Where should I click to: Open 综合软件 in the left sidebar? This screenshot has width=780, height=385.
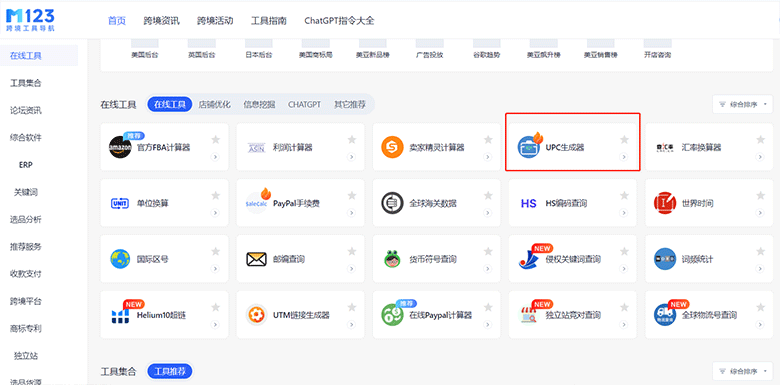click(26, 137)
